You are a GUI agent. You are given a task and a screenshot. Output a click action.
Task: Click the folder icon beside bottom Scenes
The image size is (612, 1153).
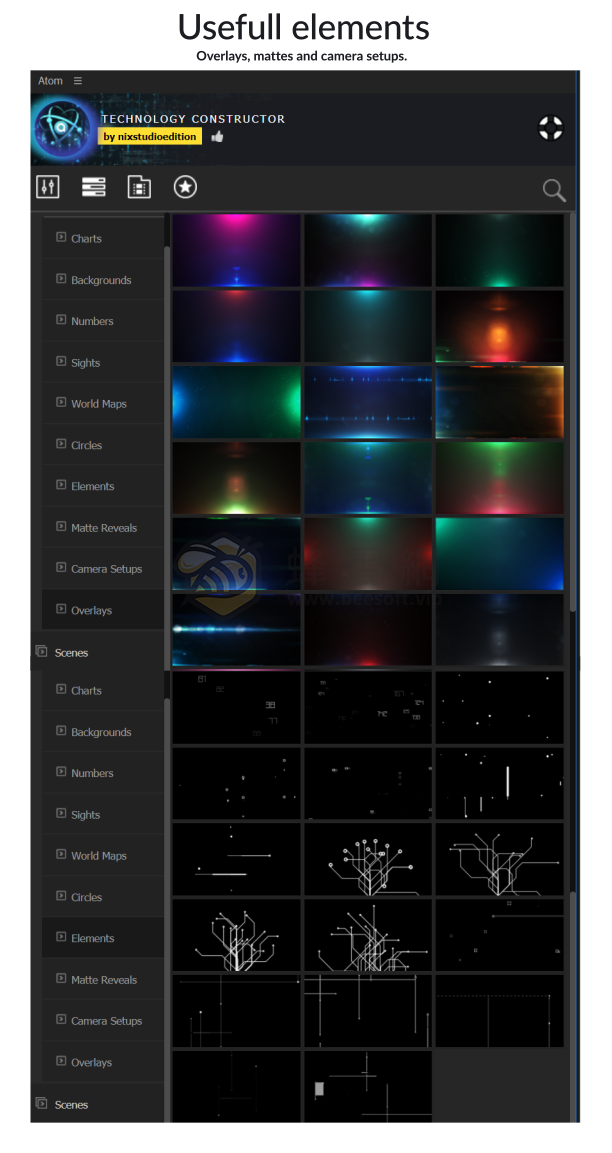click(x=41, y=1104)
